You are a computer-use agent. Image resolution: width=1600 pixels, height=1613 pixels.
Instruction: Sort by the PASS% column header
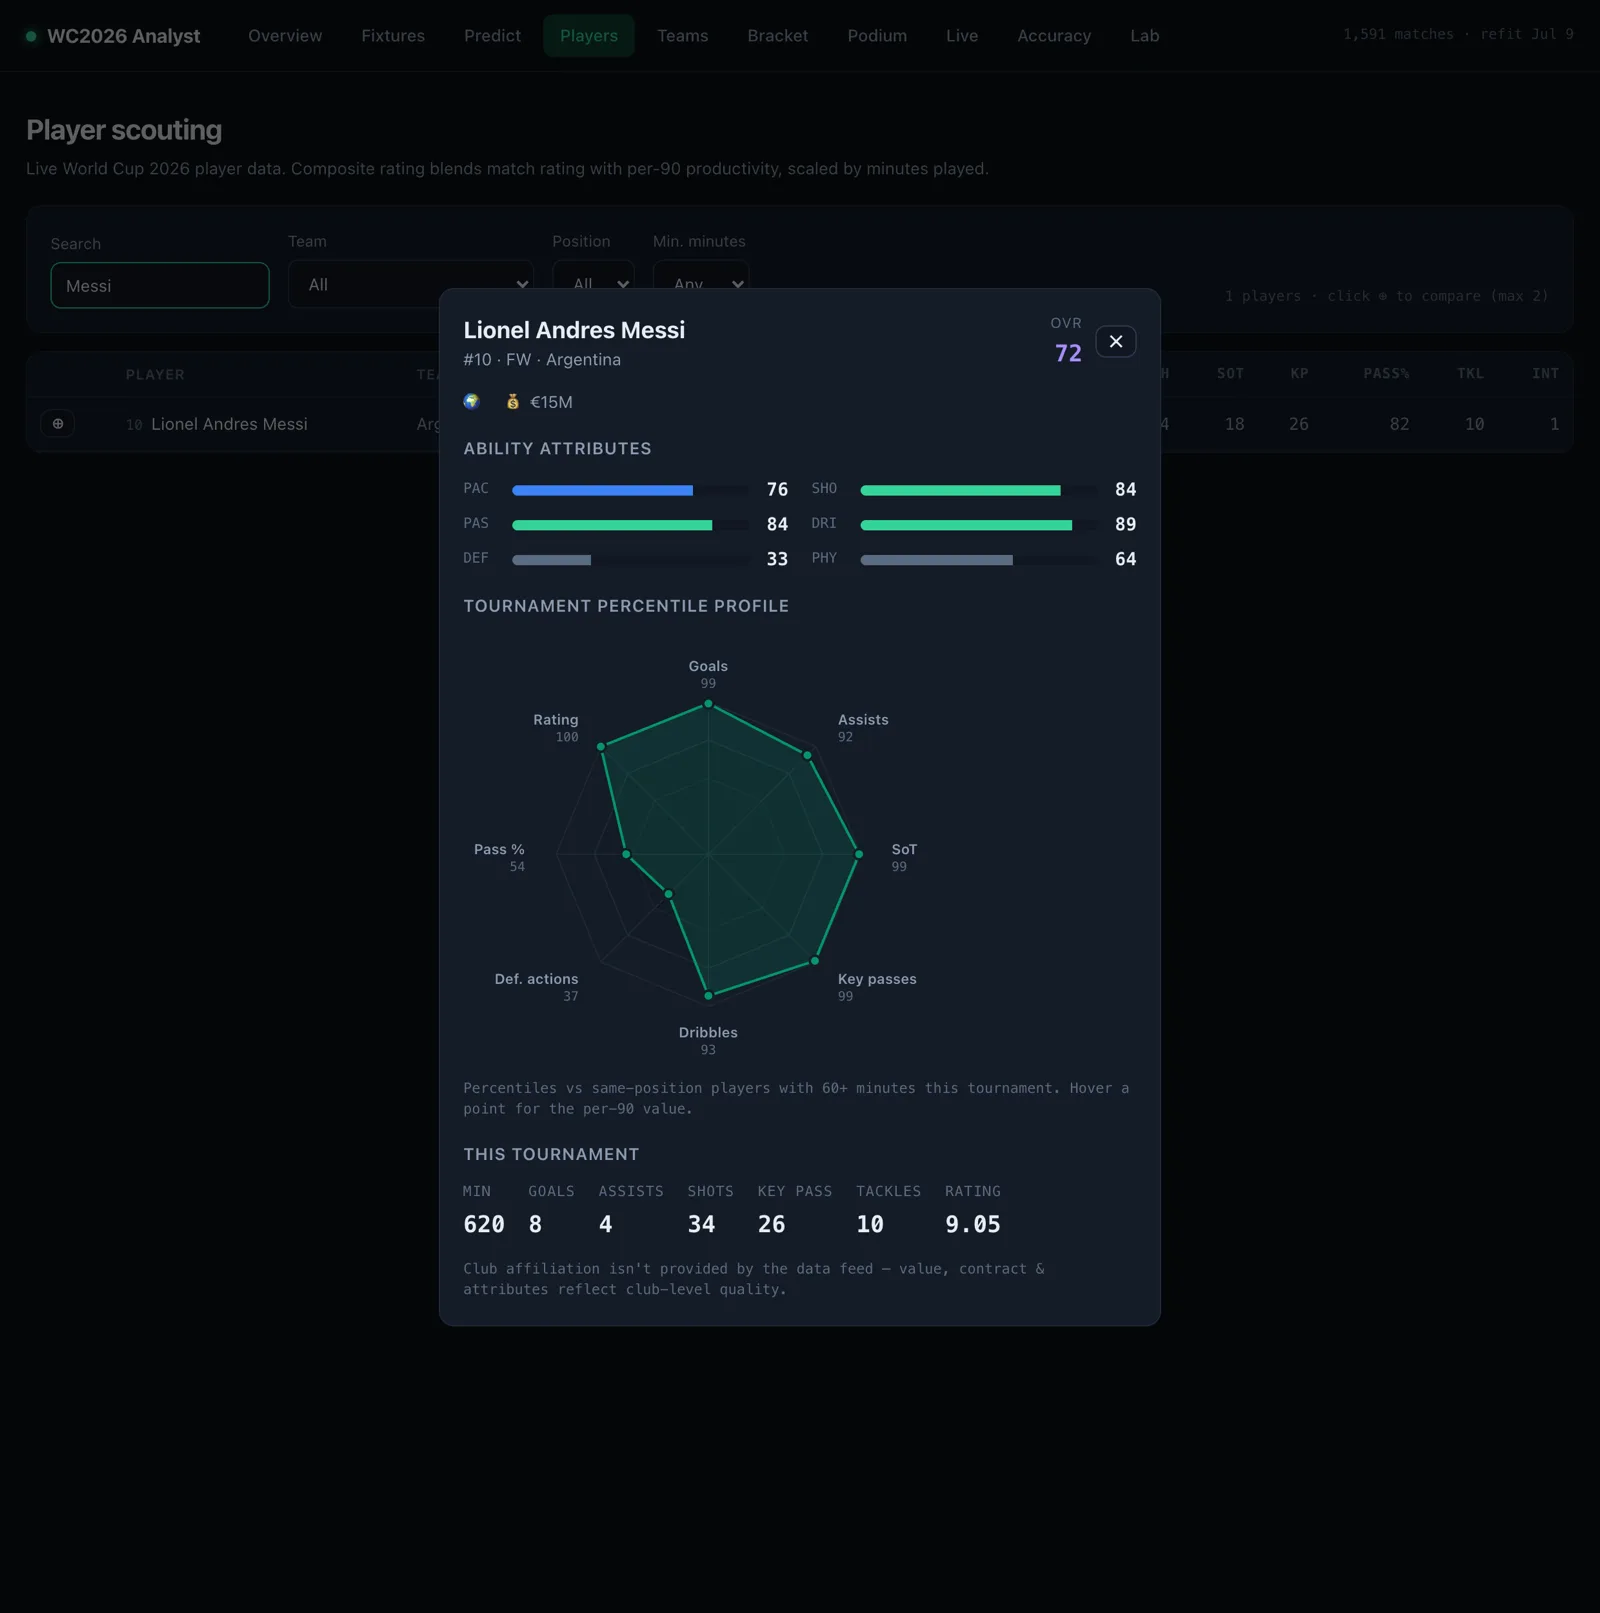1386,374
